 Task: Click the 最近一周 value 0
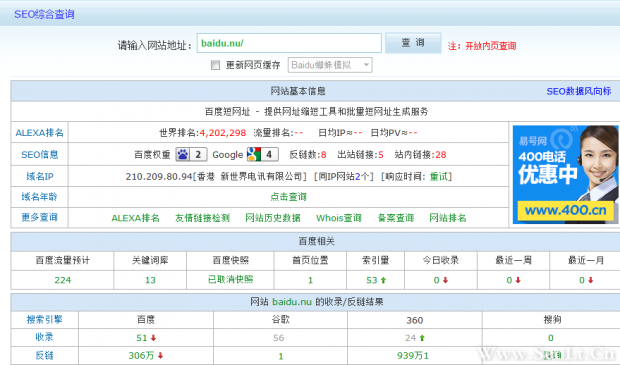click(x=509, y=280)
